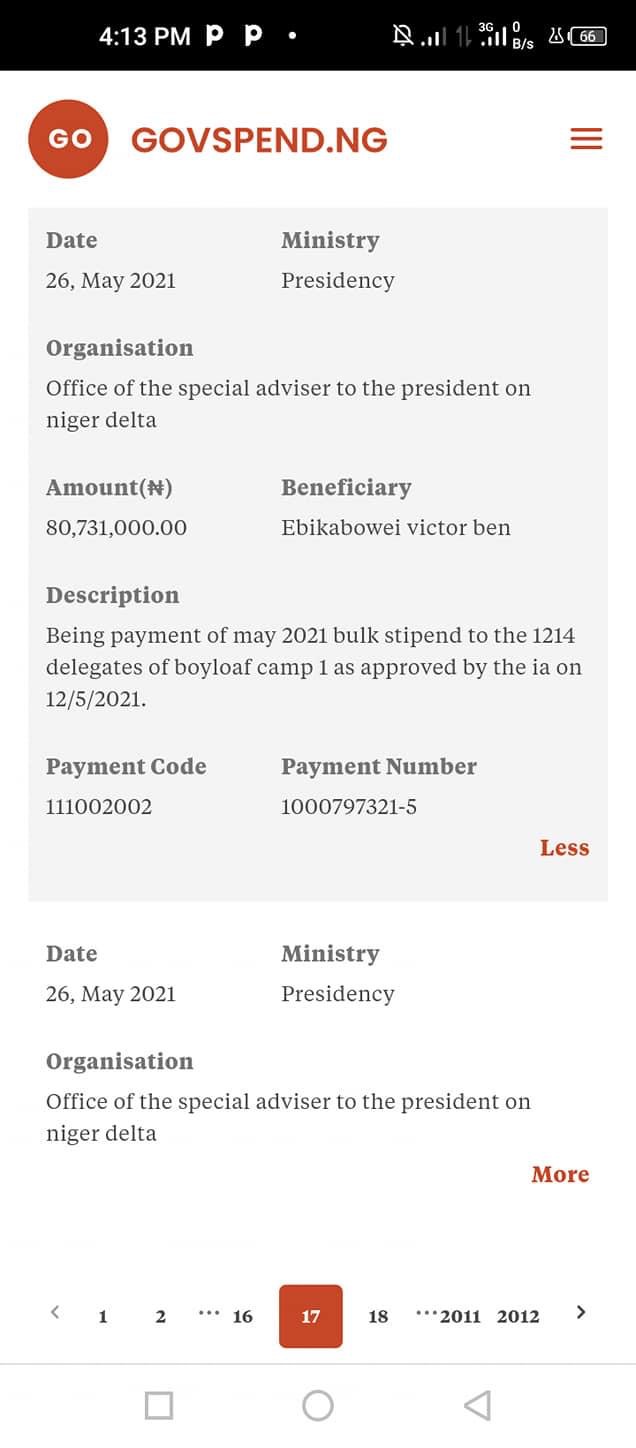Go to previous page with left chevron

tap(55, 1312)
